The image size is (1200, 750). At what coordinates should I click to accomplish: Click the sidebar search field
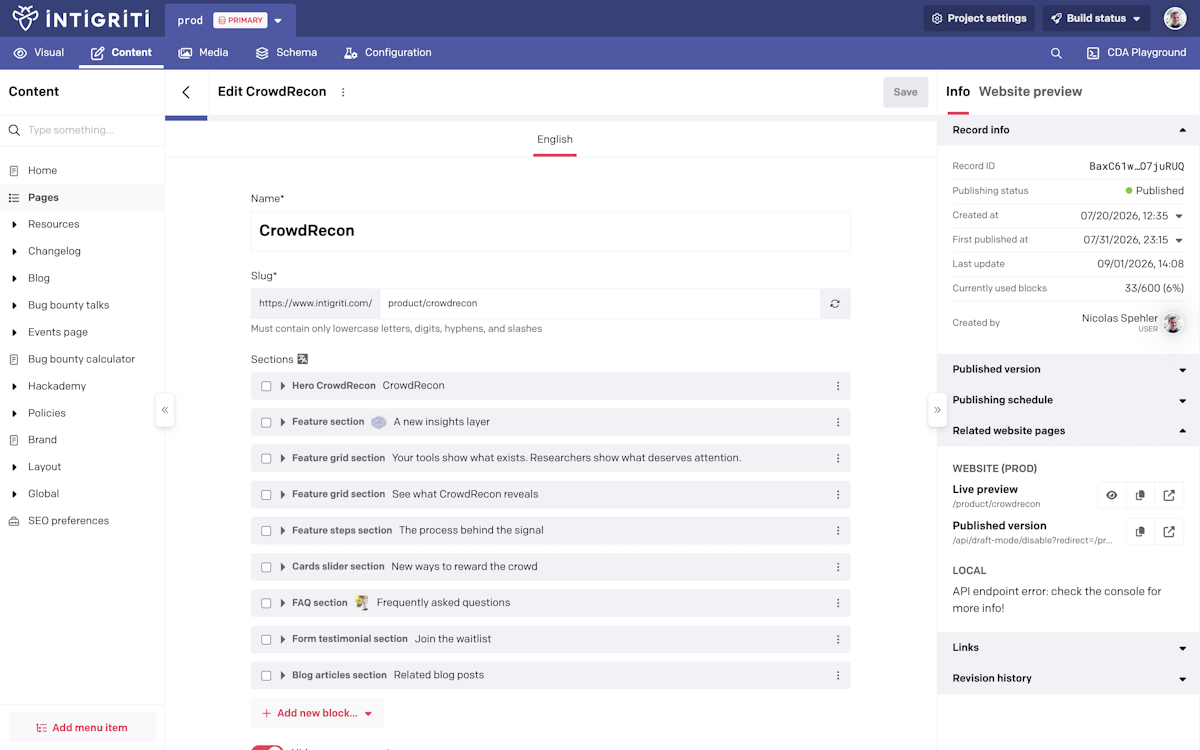pyautogui.click(x=82, y=130)
